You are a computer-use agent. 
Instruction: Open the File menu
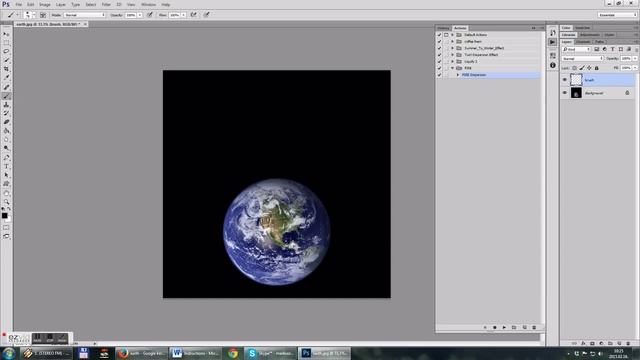[19, 4]
